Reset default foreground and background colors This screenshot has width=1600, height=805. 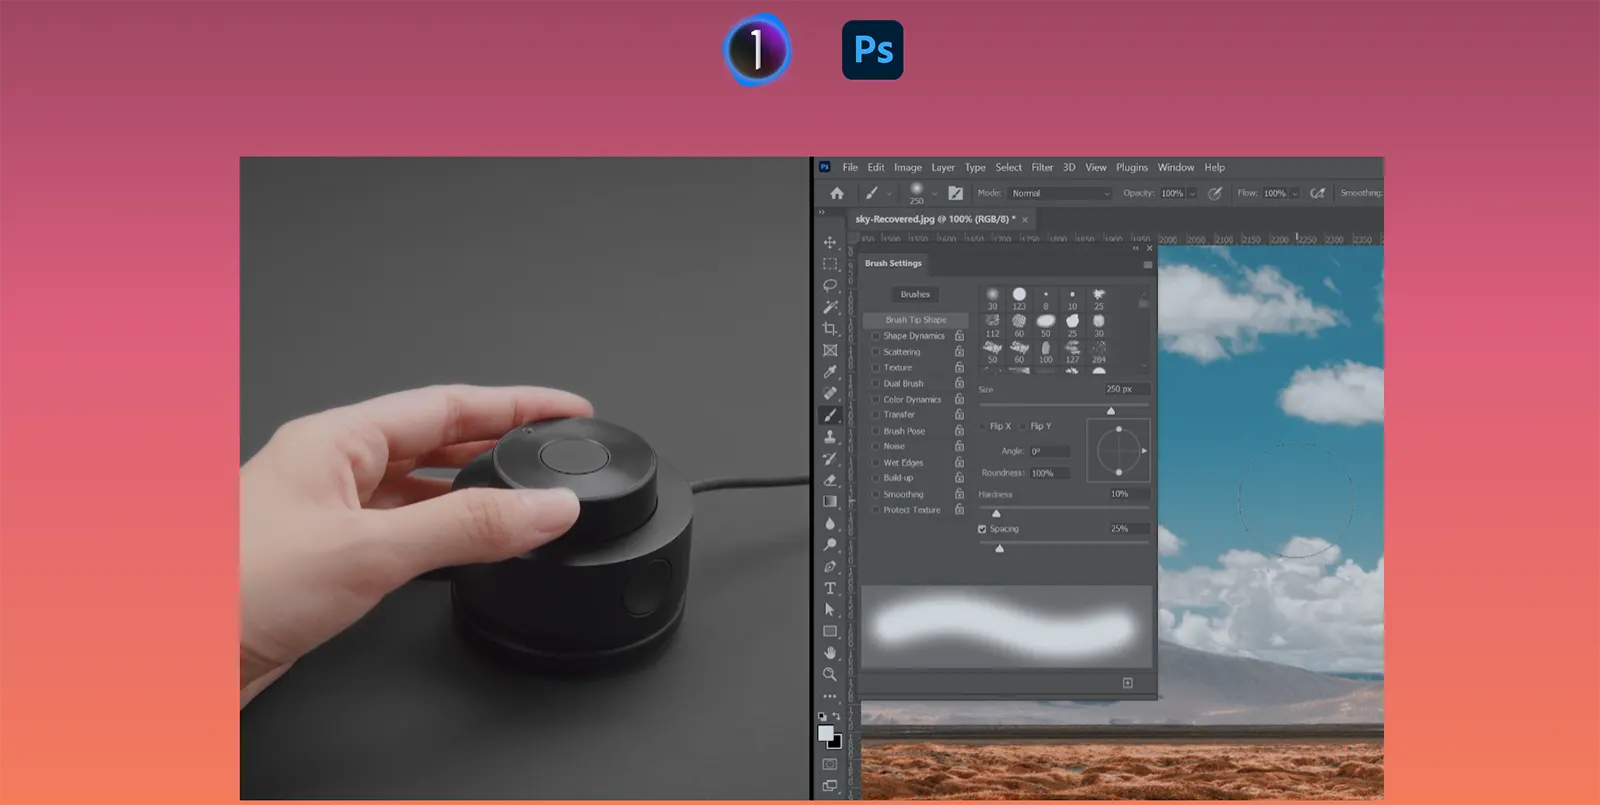click(822, 716)
